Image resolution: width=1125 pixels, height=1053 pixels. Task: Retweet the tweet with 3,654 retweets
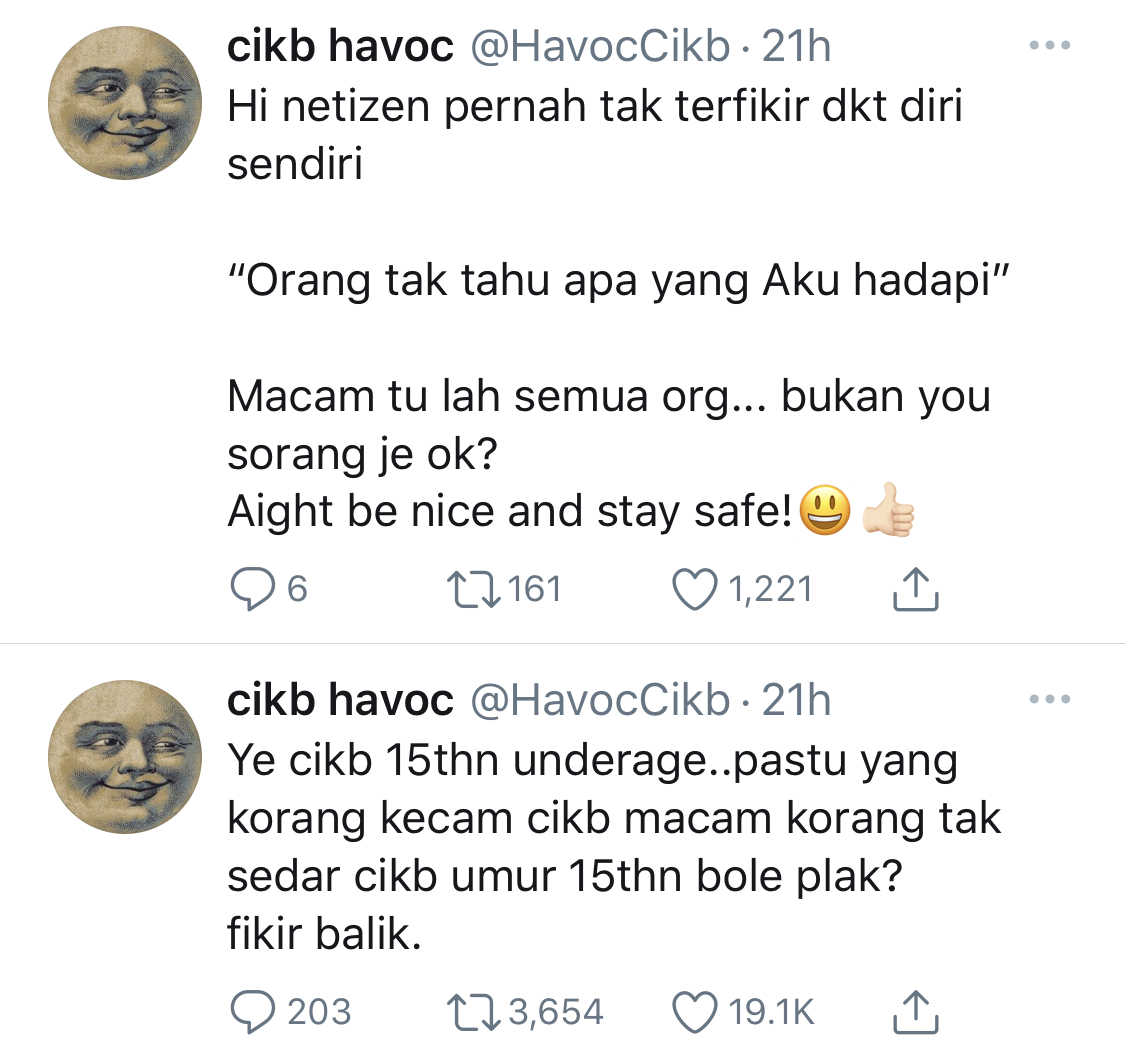point(473,1011)
